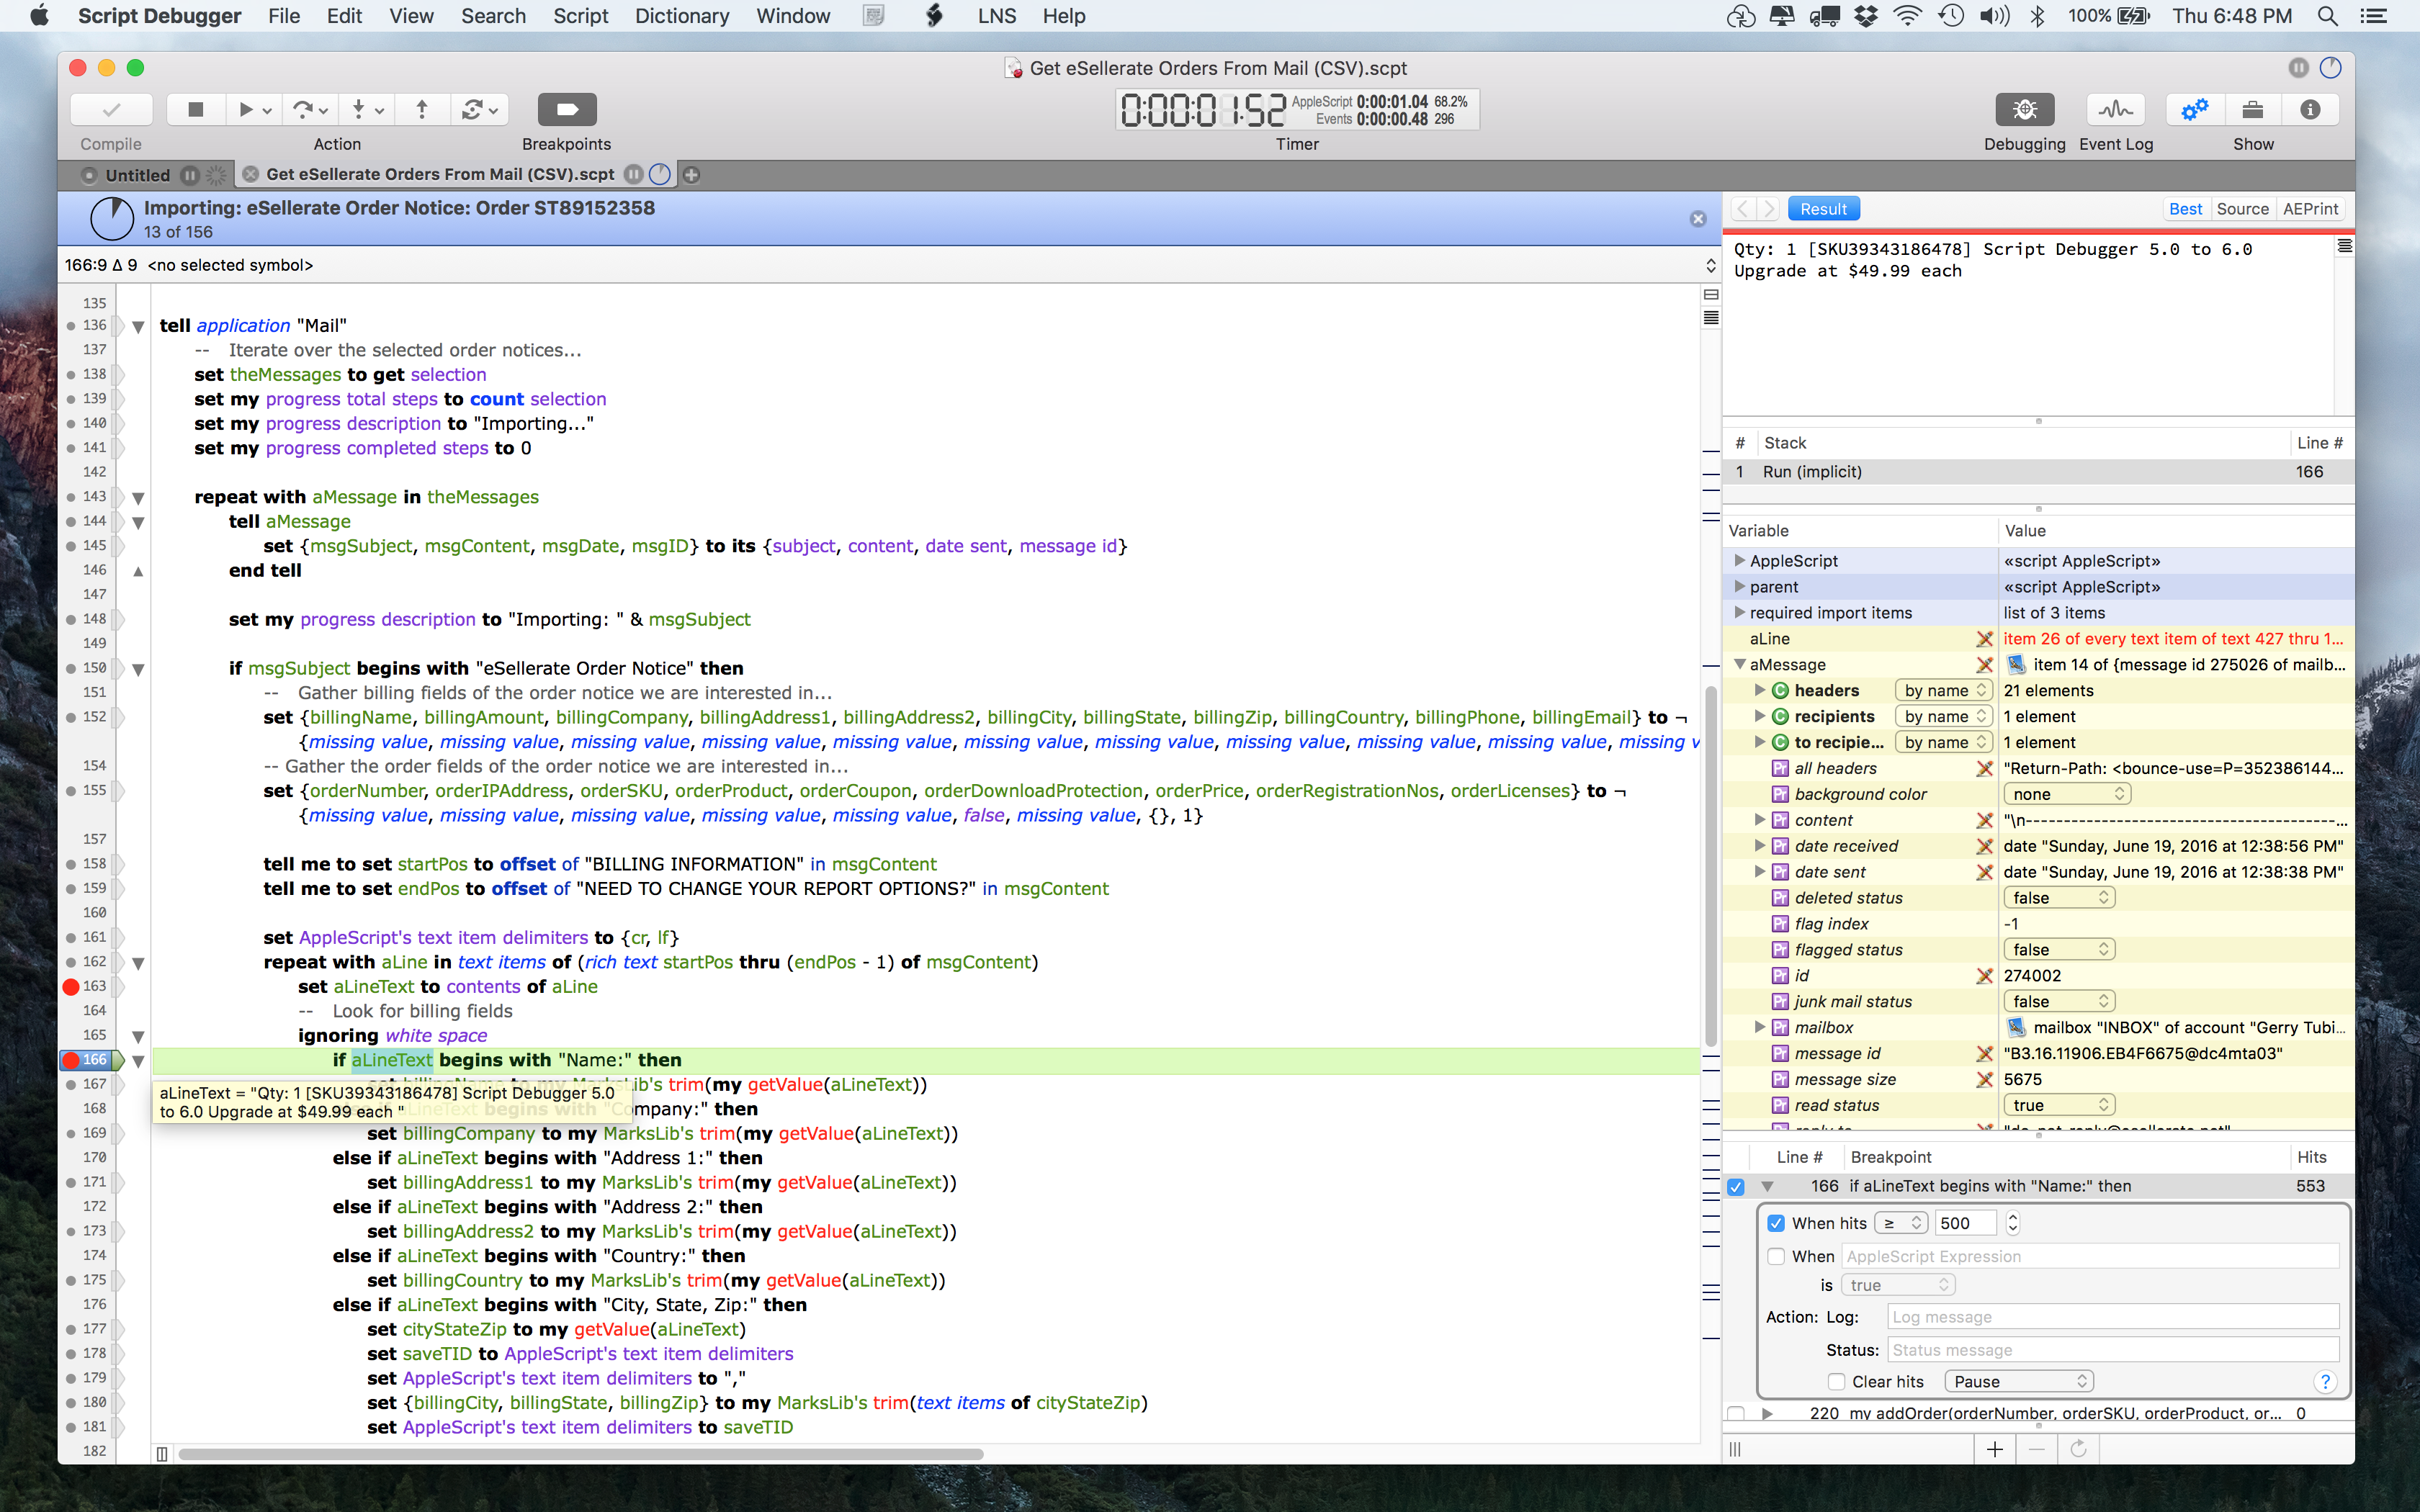The width and height of the screenshot is (2420, 1512).
Task: Open breakpoint help question mark
Action: click(2325, 1381)
